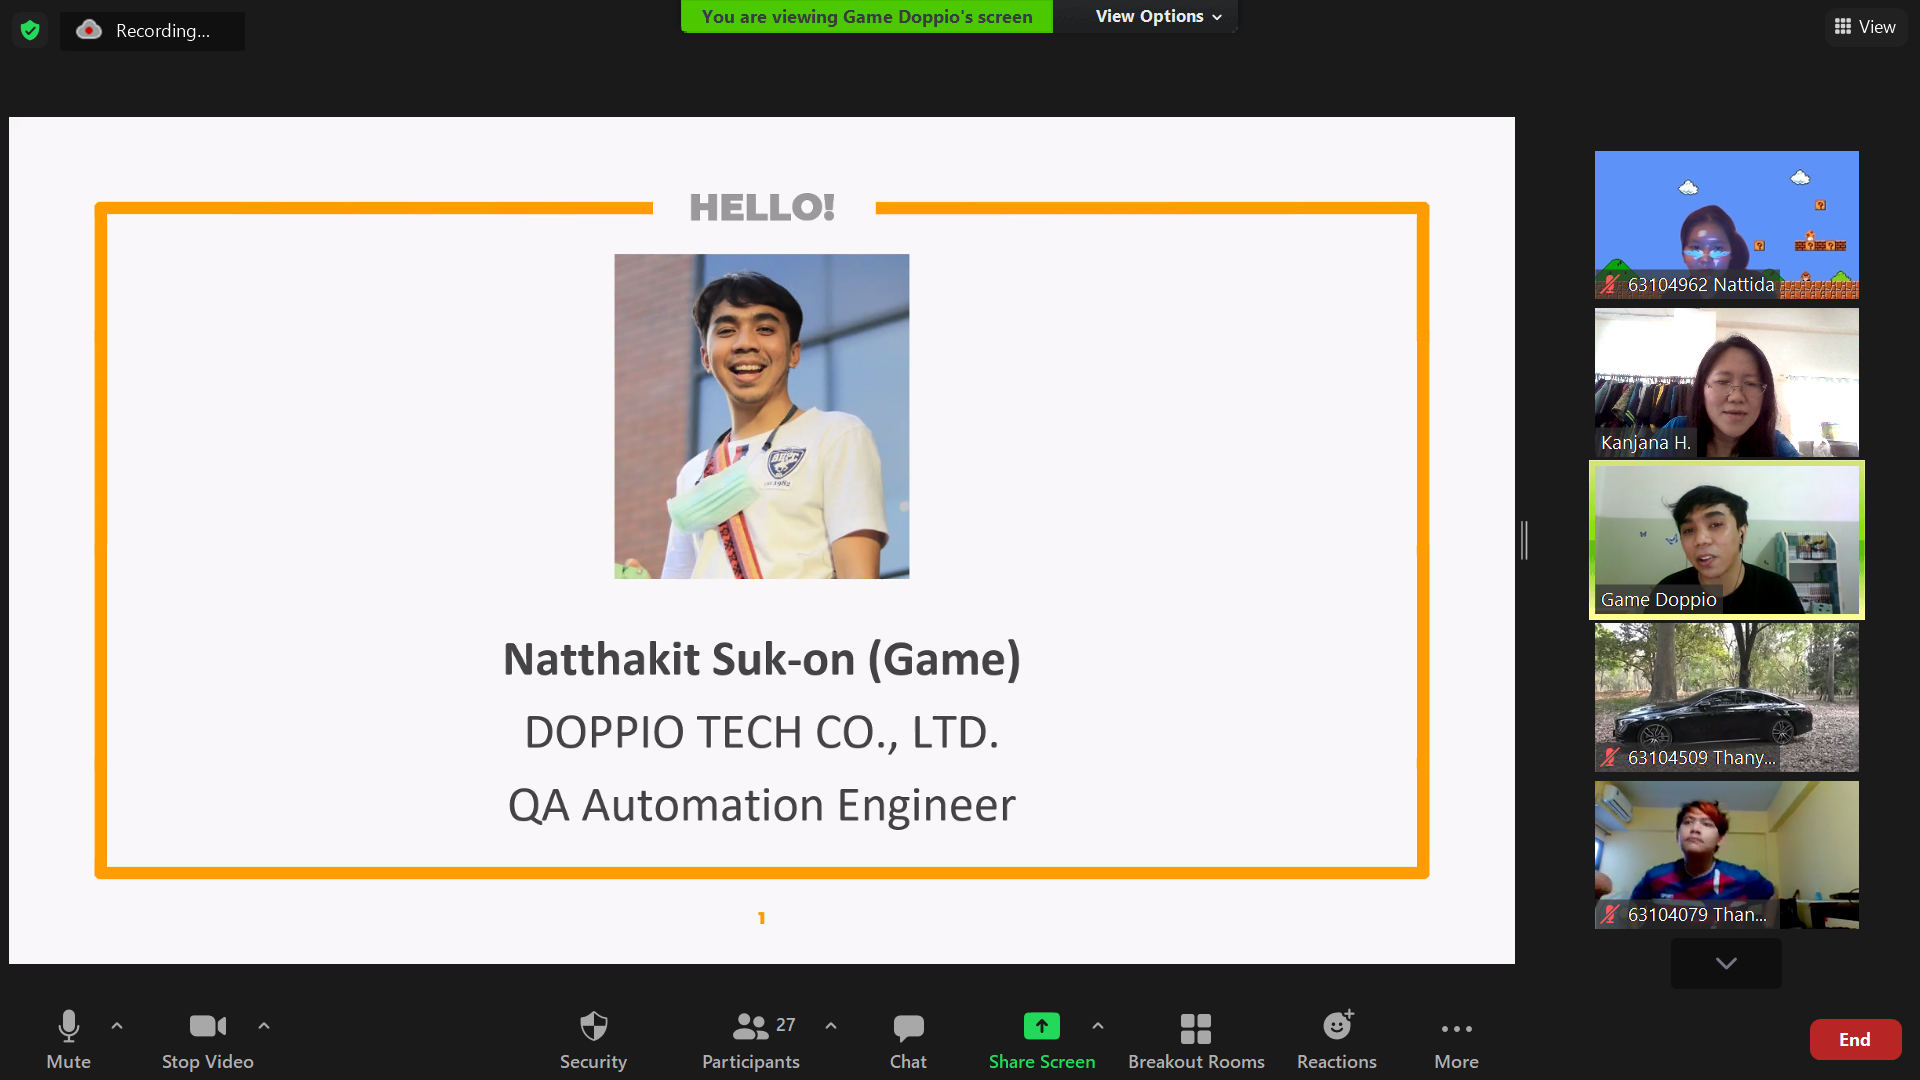The height and width of the screenshot is (1080, 1920).
Task: Select 63104962 Nattida video thumbnail
Action: coord(1726,225)
